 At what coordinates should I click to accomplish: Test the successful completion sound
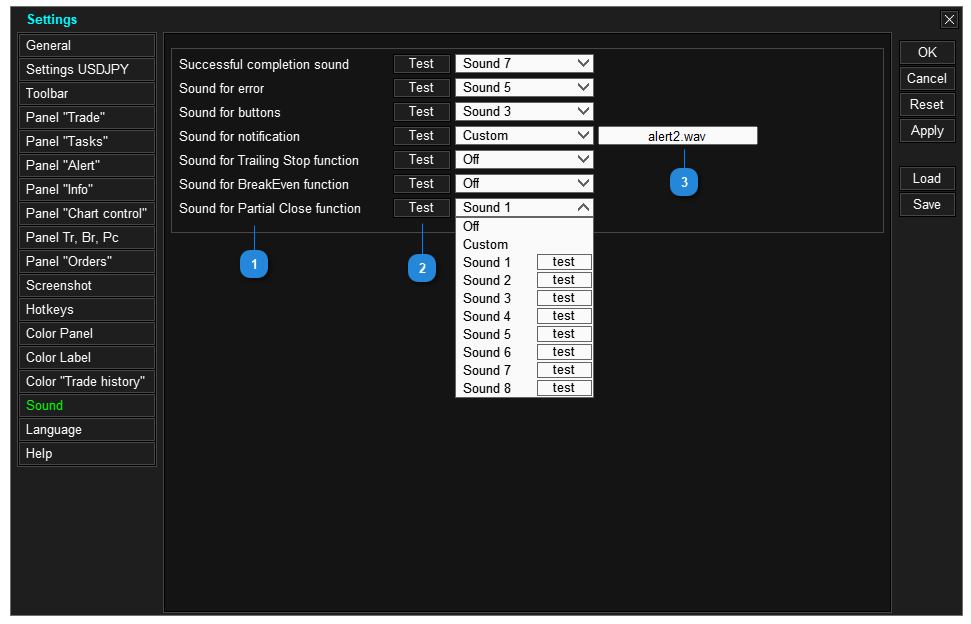(422, 64)
